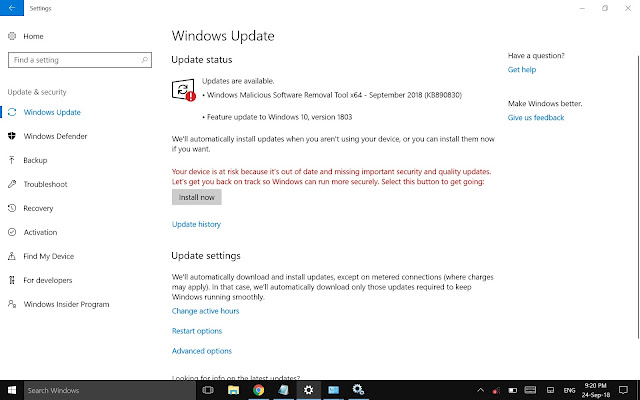The height and width of the screenshot is (400, 640).
Task: Click the Updates are available text
Action: 238,81
